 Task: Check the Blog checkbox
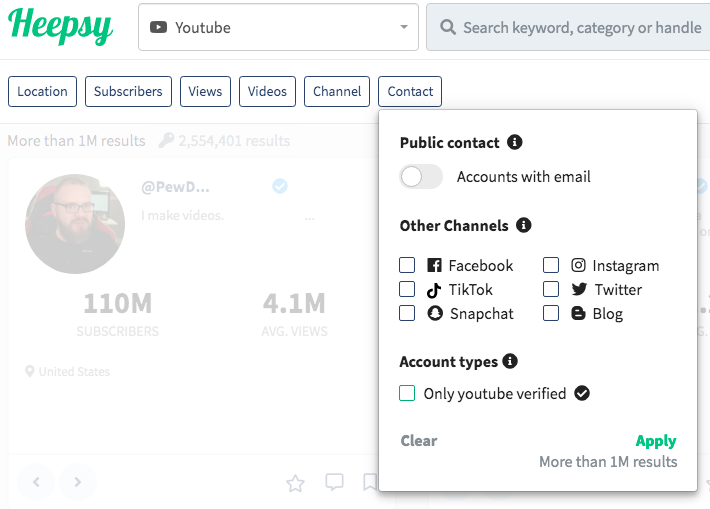click(x=551, y=313)
